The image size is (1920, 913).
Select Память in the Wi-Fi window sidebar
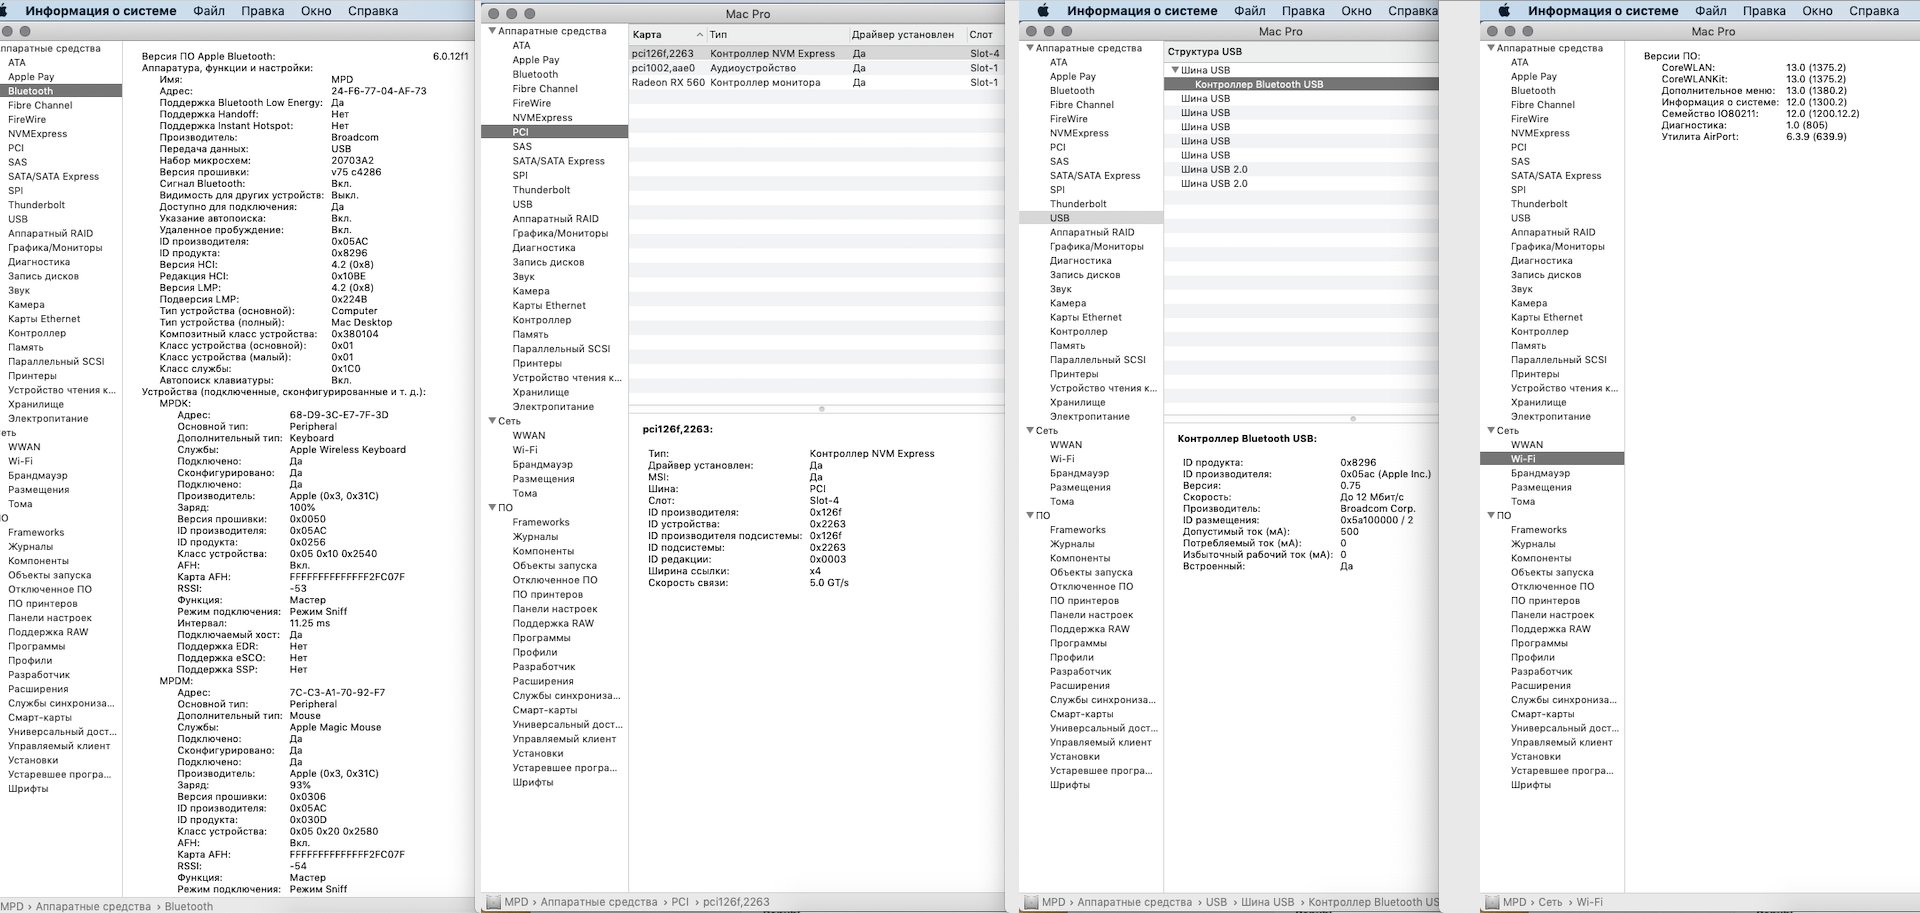click(x=1528, y=346)
